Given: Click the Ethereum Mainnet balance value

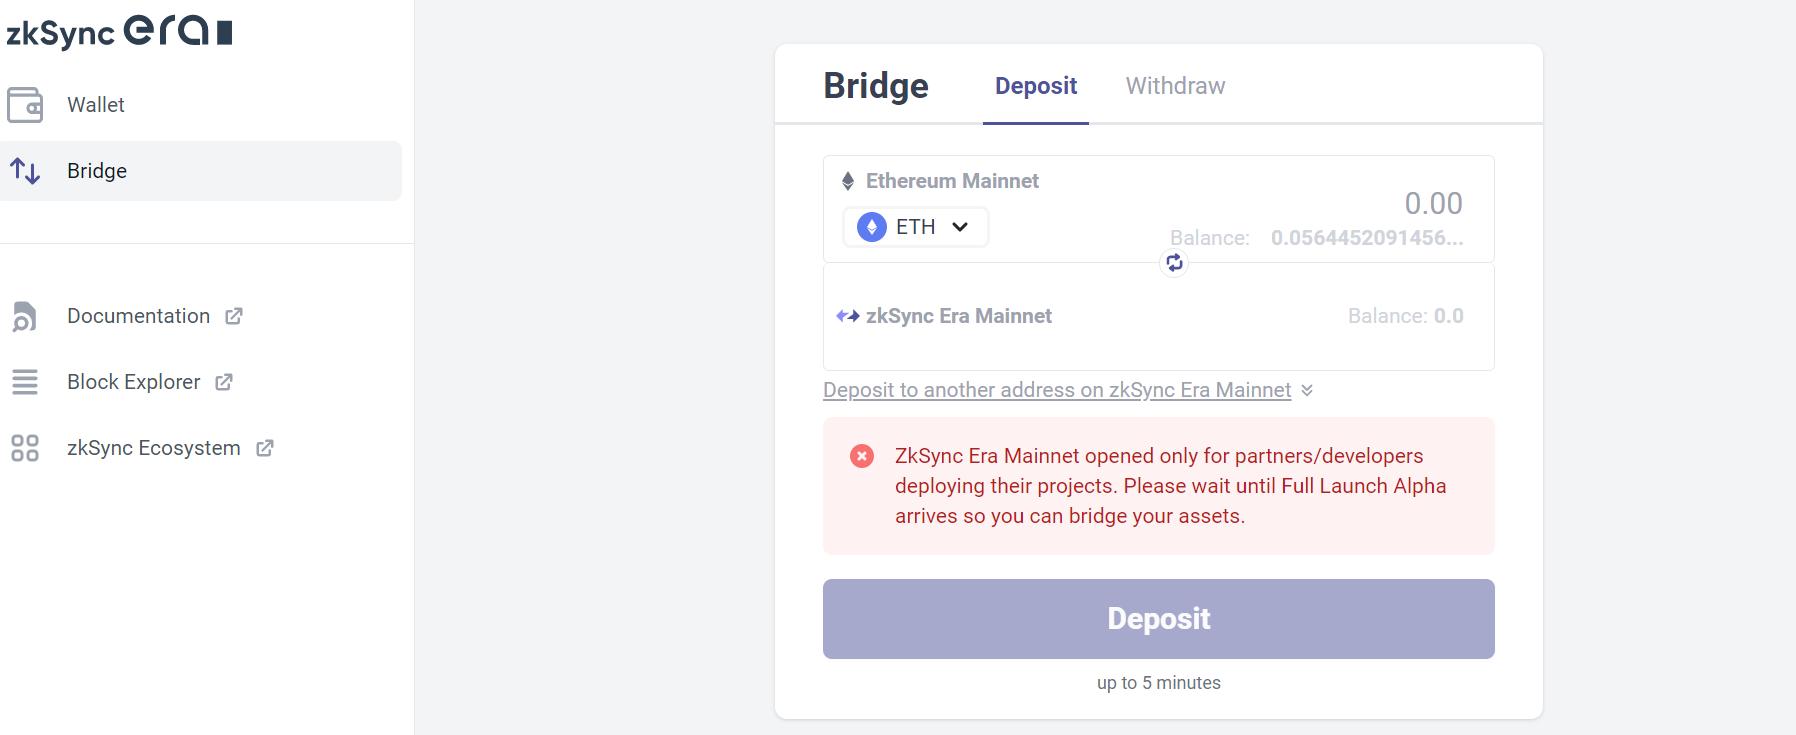Looking at the screenshot, I should point(1366,238).
